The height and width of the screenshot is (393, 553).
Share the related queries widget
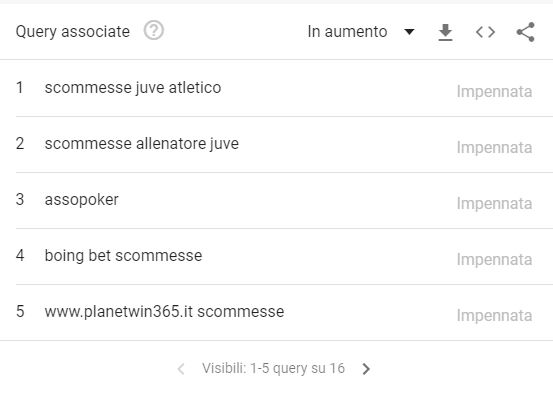click(525, 32)
